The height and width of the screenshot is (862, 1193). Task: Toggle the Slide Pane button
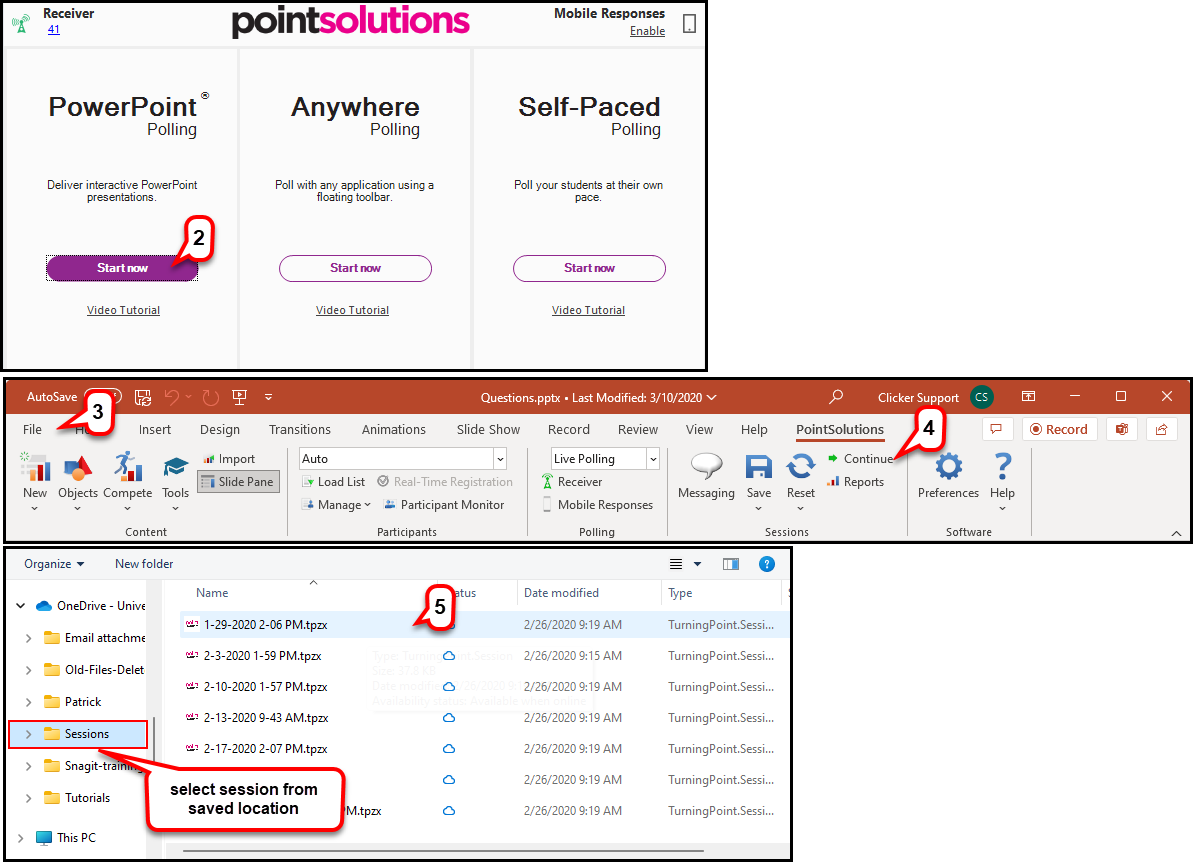pos(238,482)
